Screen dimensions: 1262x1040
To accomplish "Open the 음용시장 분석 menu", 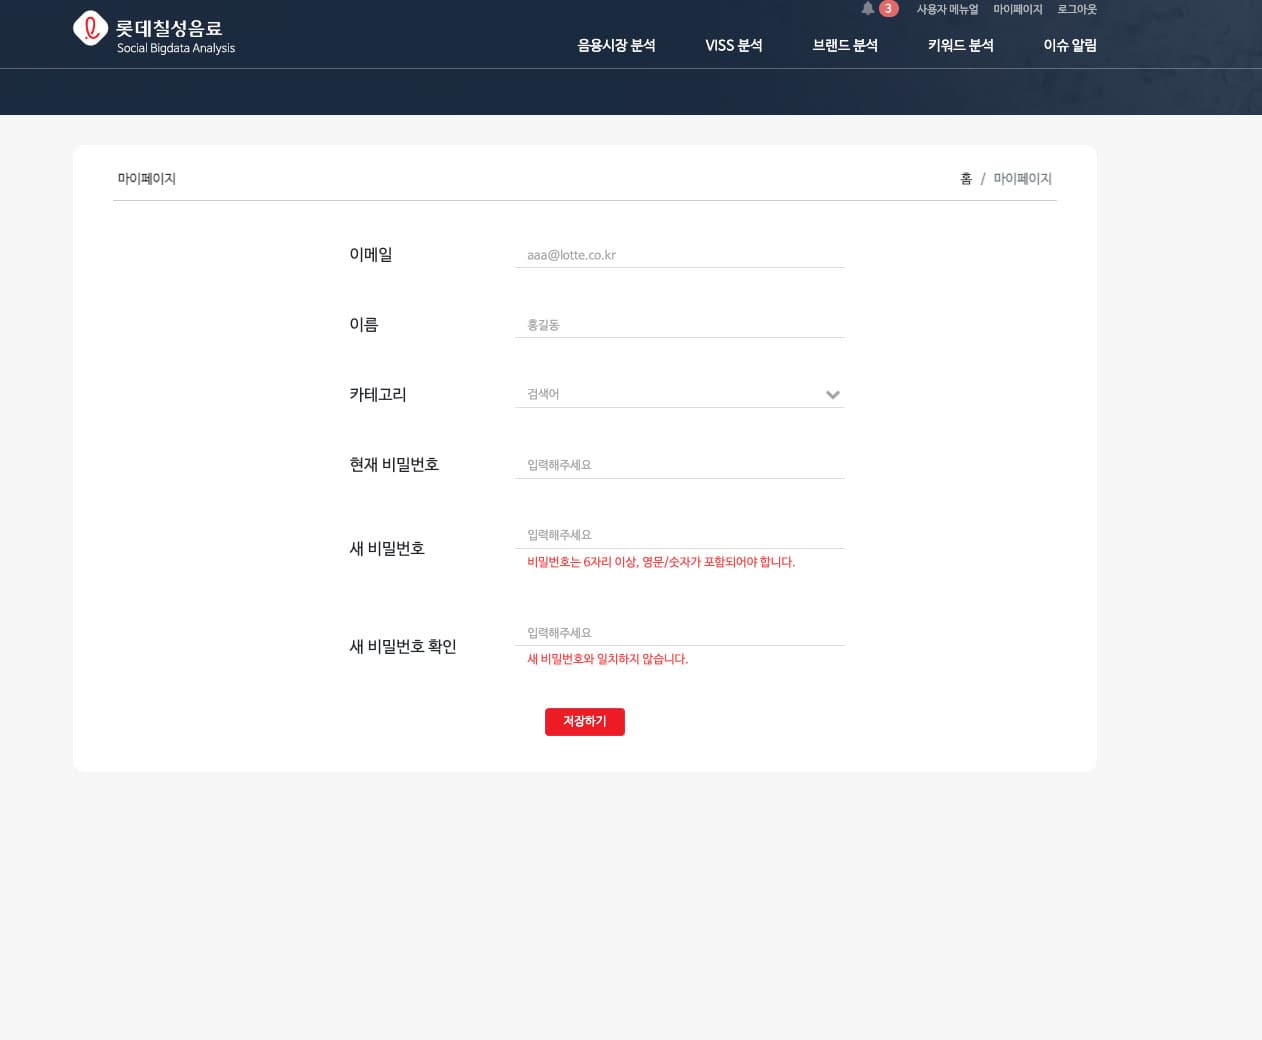I will pyautogui.click(x=616, y=46).
